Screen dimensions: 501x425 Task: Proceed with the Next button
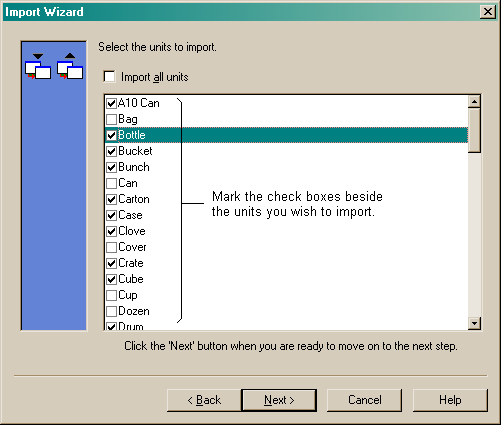[279, 400]
